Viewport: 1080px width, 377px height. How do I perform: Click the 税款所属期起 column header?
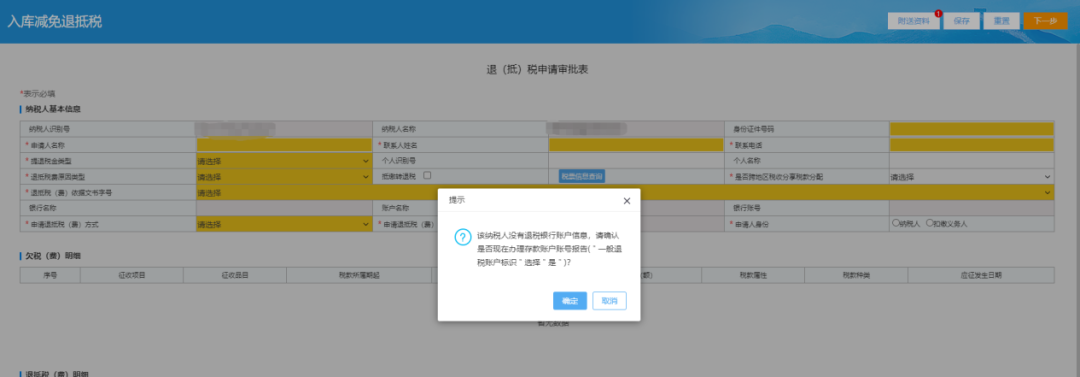click(358, 275)
